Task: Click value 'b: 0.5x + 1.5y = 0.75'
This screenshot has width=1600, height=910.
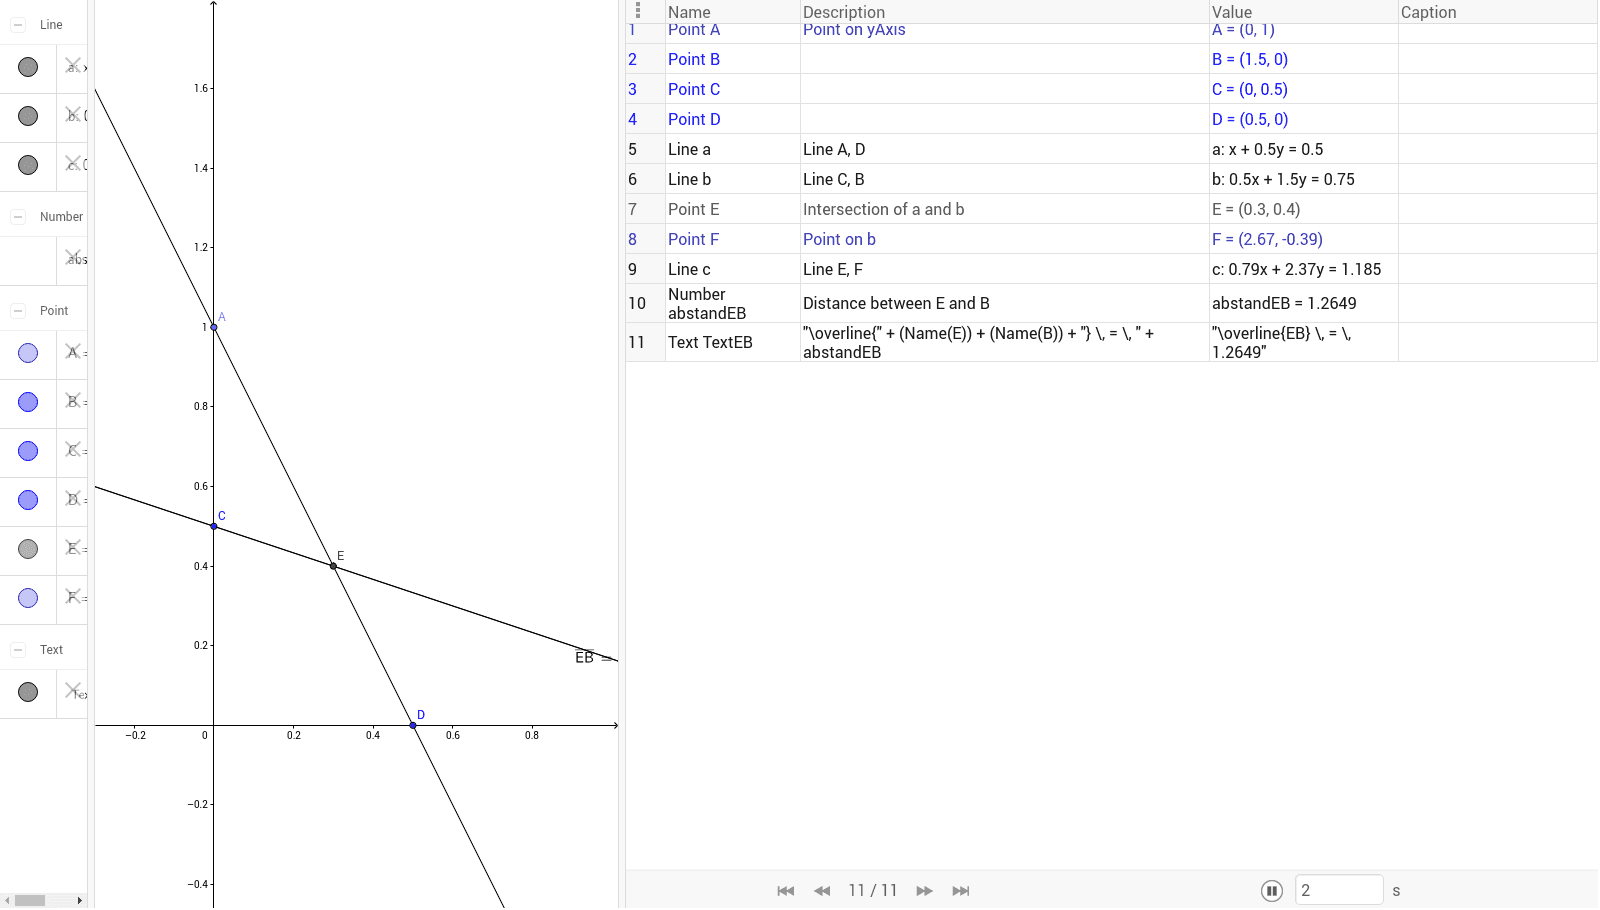Action: pyautogui.click(x=1283, y=179)
